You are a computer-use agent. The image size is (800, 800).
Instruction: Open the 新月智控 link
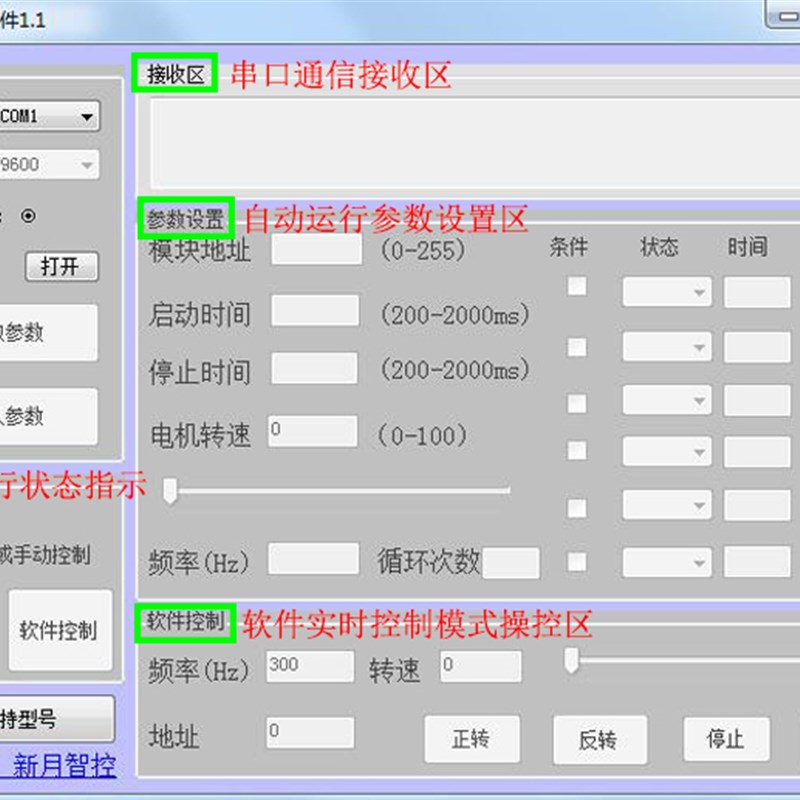62,763
